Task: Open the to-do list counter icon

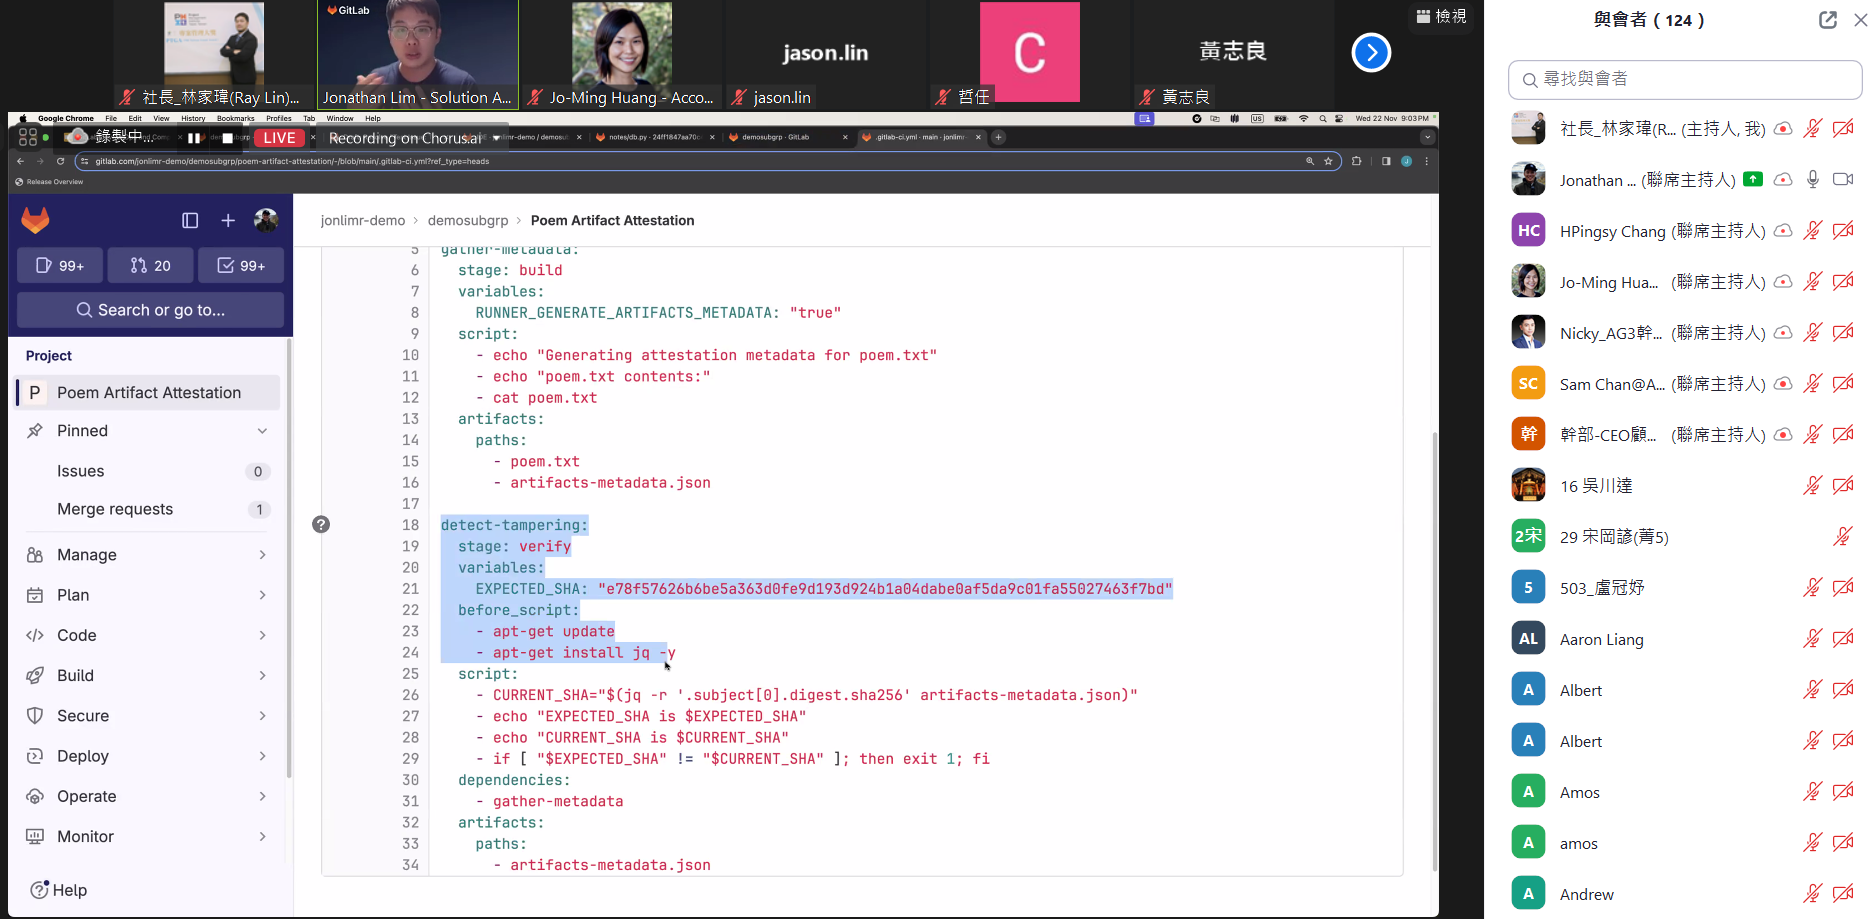Action: click(x=241, y=265)
